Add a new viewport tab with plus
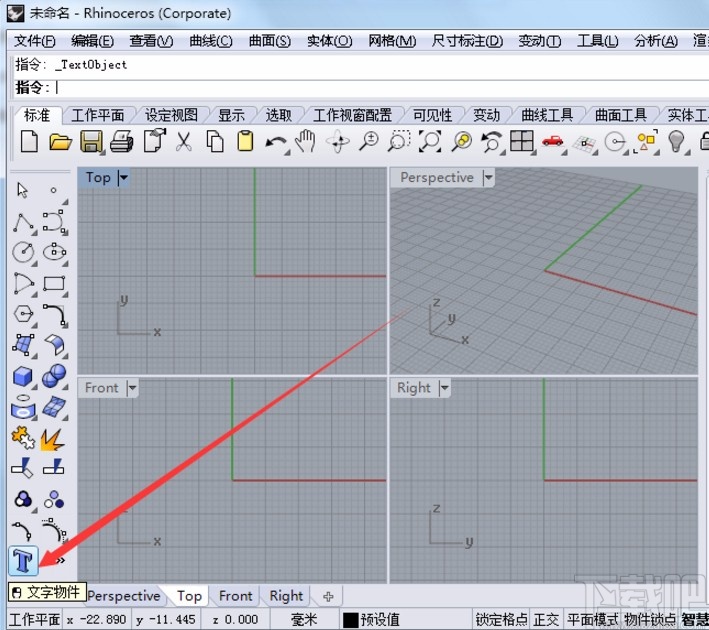709x630 pixels. pyautogui.click(x=329, y=597)
